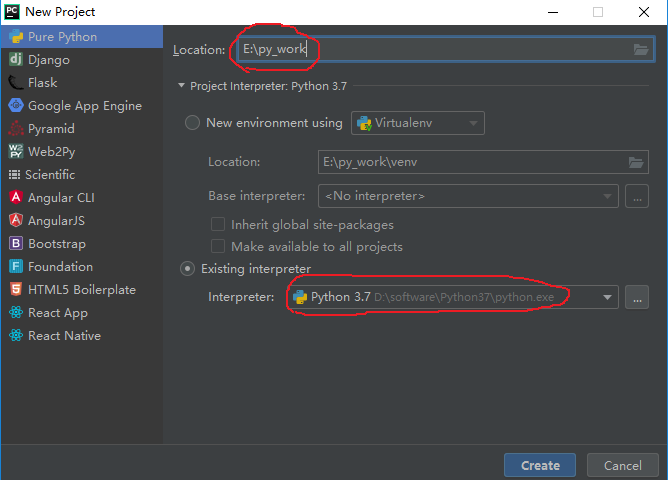The width and height of the screenshot is (668, 480).
Task: Close the New Project dialog
Action: pos(644,12)
